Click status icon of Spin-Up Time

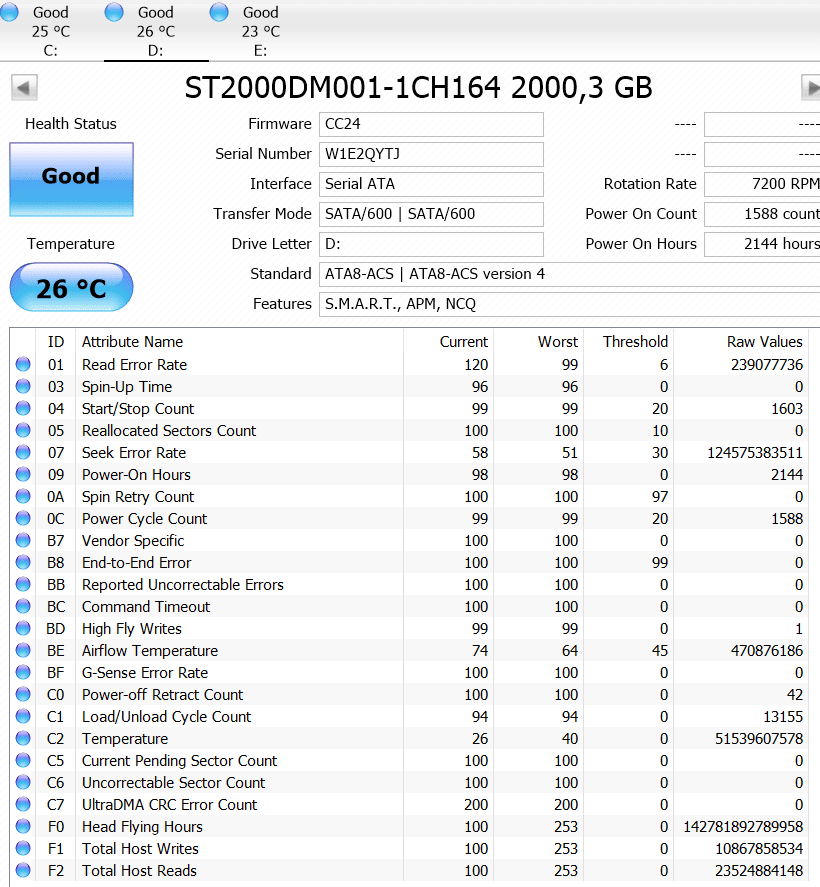[x=23, y=386]
